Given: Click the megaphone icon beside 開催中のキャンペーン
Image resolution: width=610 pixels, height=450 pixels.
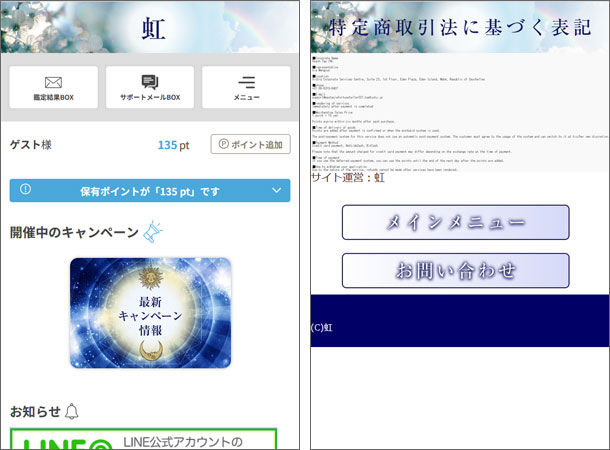Looking at the screenshot, I should pyautogui.click(x=153, y=232).
